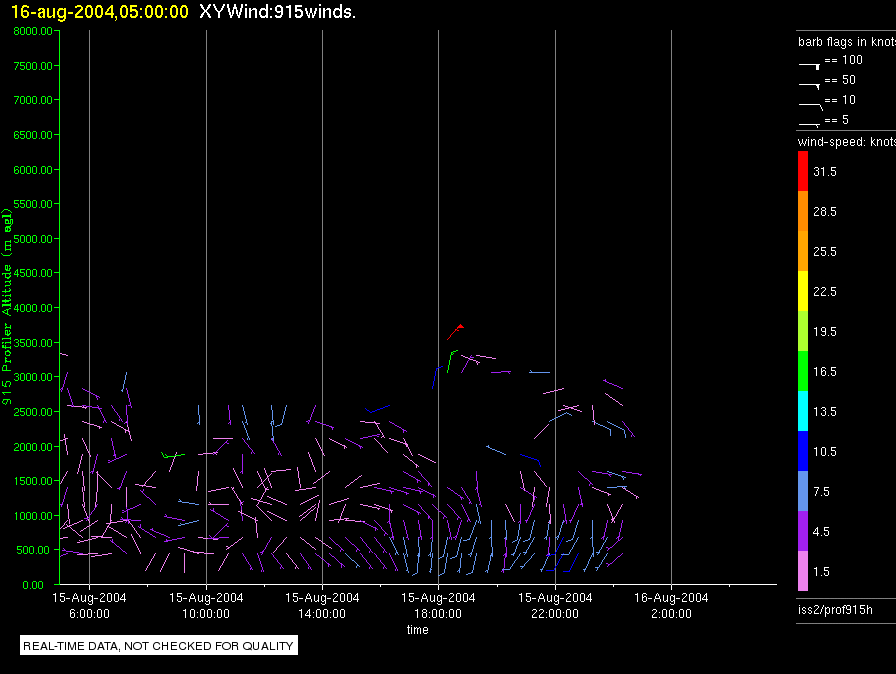
Task: Click the 7000.00 altitude tick label
Action: pyautogui.click(x=33, y=100)
